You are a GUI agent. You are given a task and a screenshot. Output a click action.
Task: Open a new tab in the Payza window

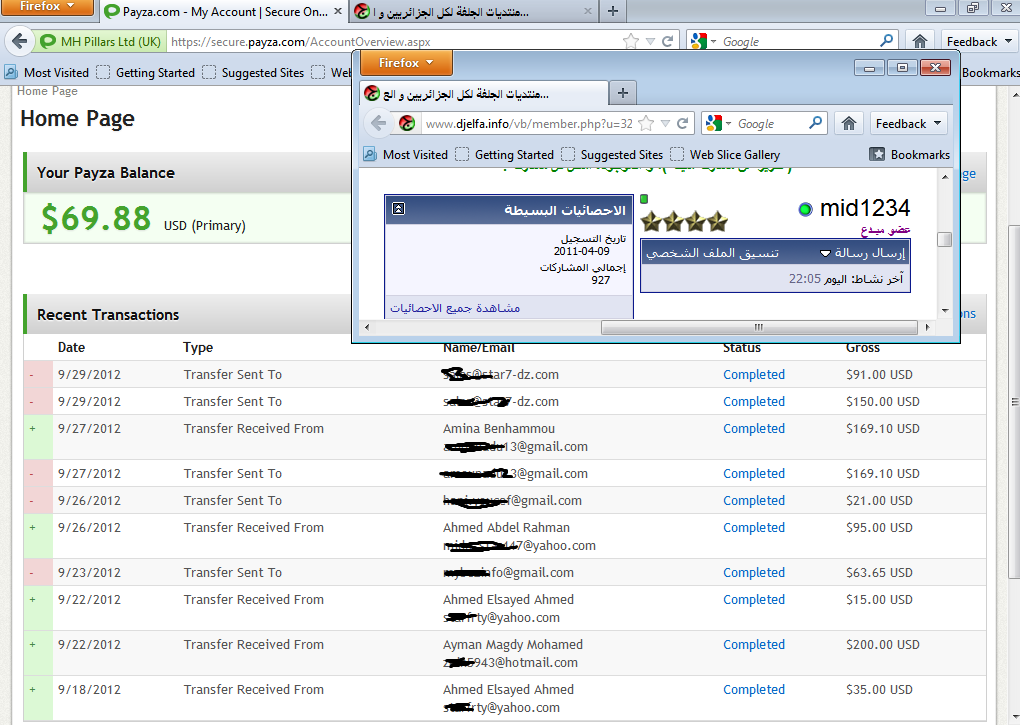(x=612, y=11)
